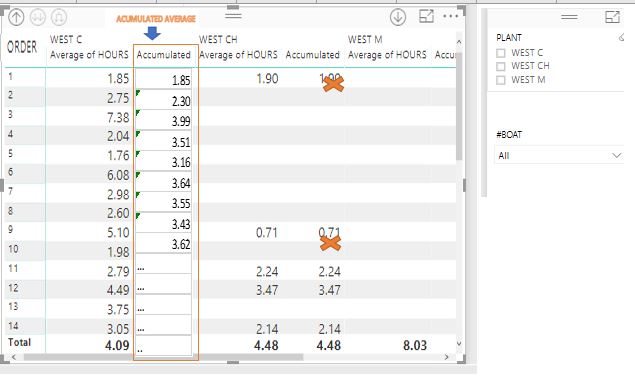Check the WEST M plant checkbox
Viewport: 635px width, 379px height.
[501, 80]
